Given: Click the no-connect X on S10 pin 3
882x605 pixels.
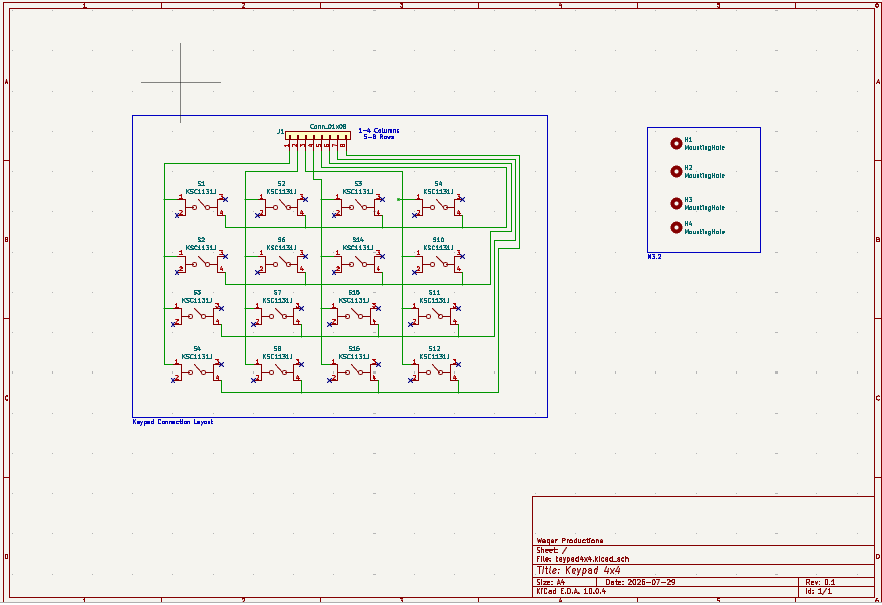Looking at the screenshot, I should (x=462, y=256).
